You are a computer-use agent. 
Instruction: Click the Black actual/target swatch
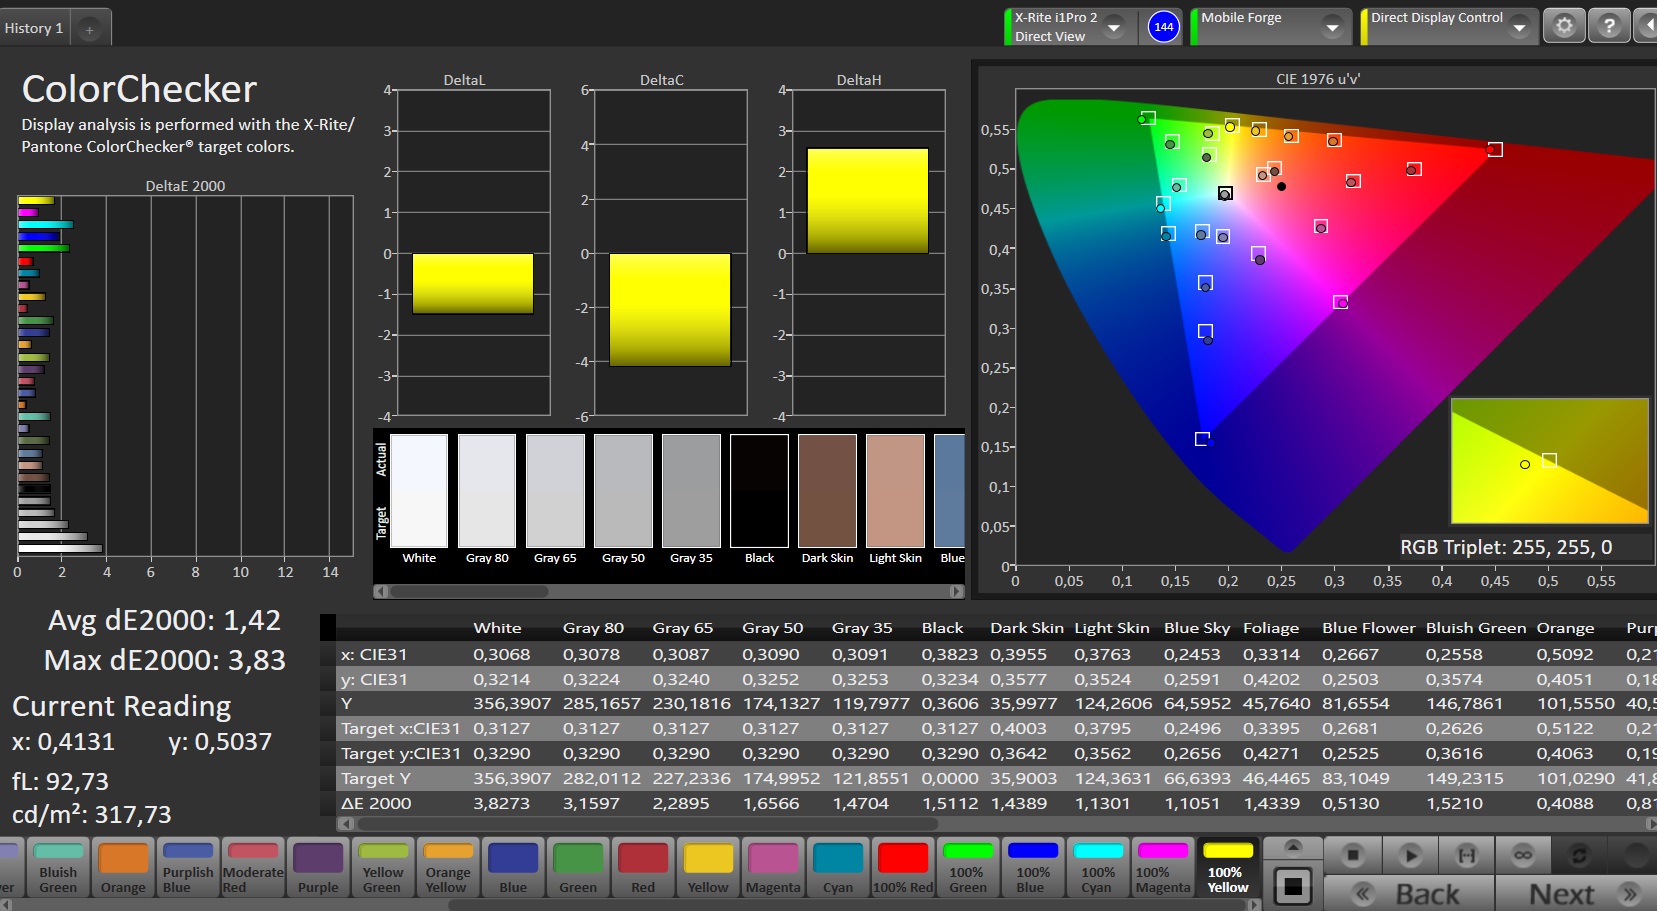[759, 491]
